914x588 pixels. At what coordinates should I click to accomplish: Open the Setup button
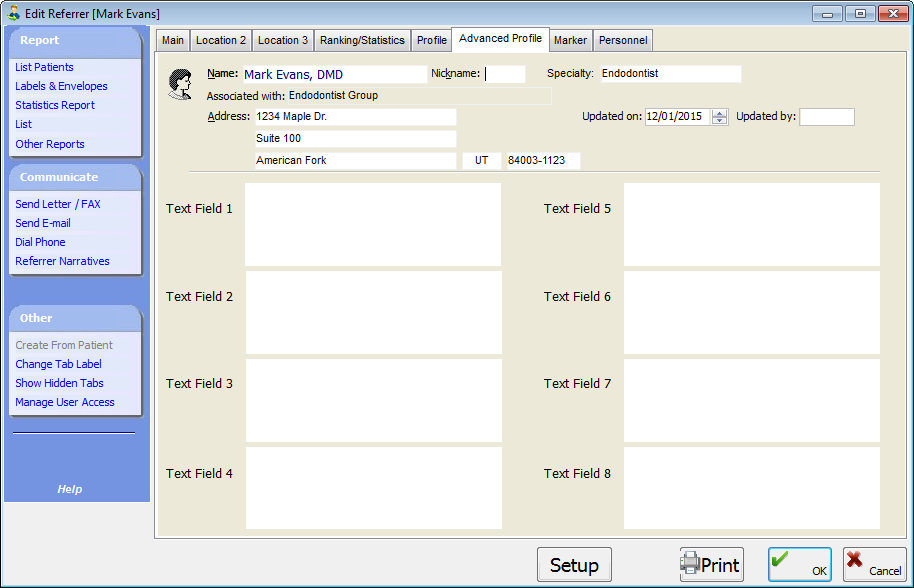pyautogui.click(x=574, y=565)
